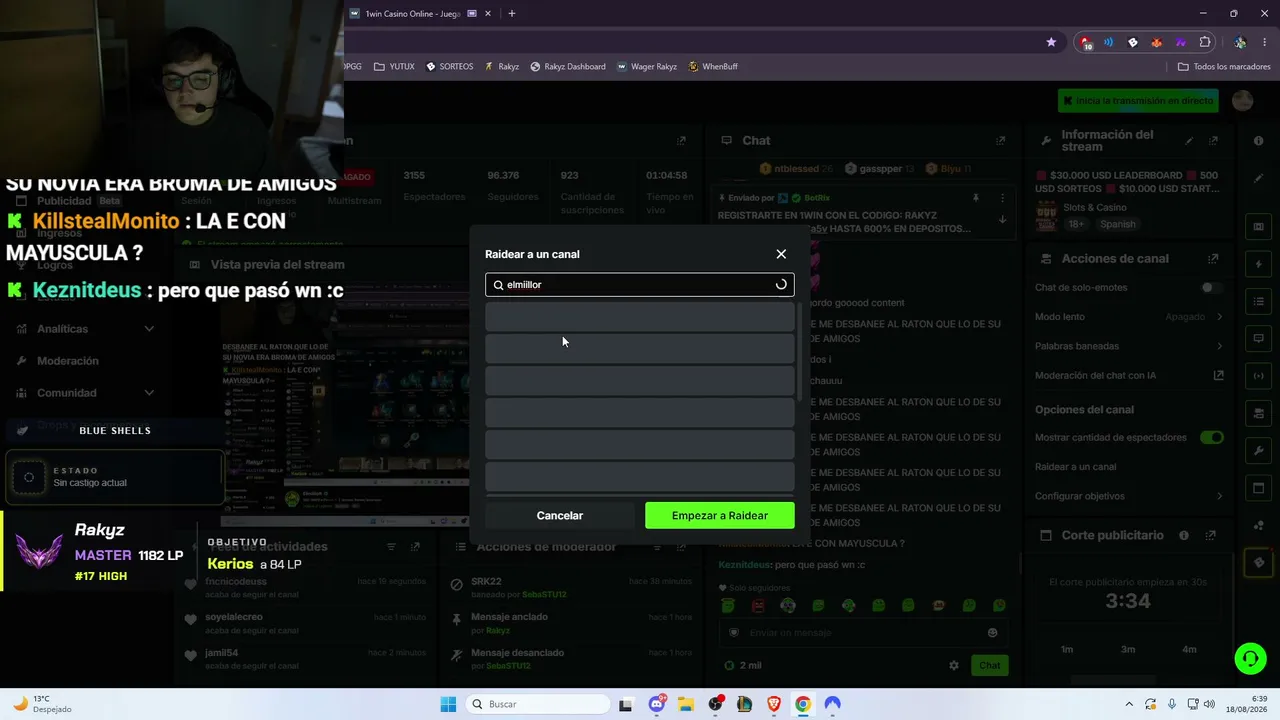Open a new browser tab
Image resolution: width=1280 pixels, height=720 pixels.
point(512,14)
